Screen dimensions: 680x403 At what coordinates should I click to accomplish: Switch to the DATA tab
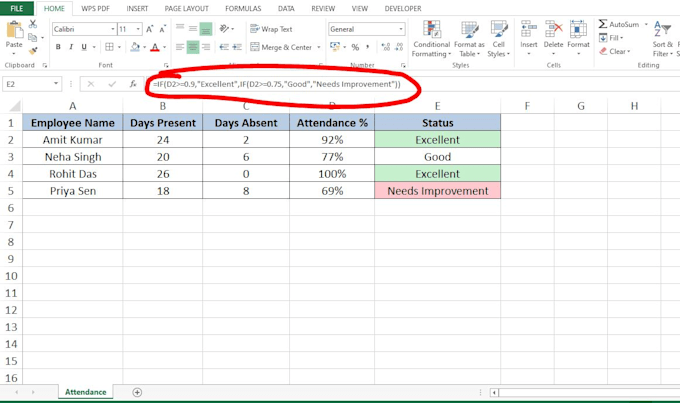click(286, 8)
